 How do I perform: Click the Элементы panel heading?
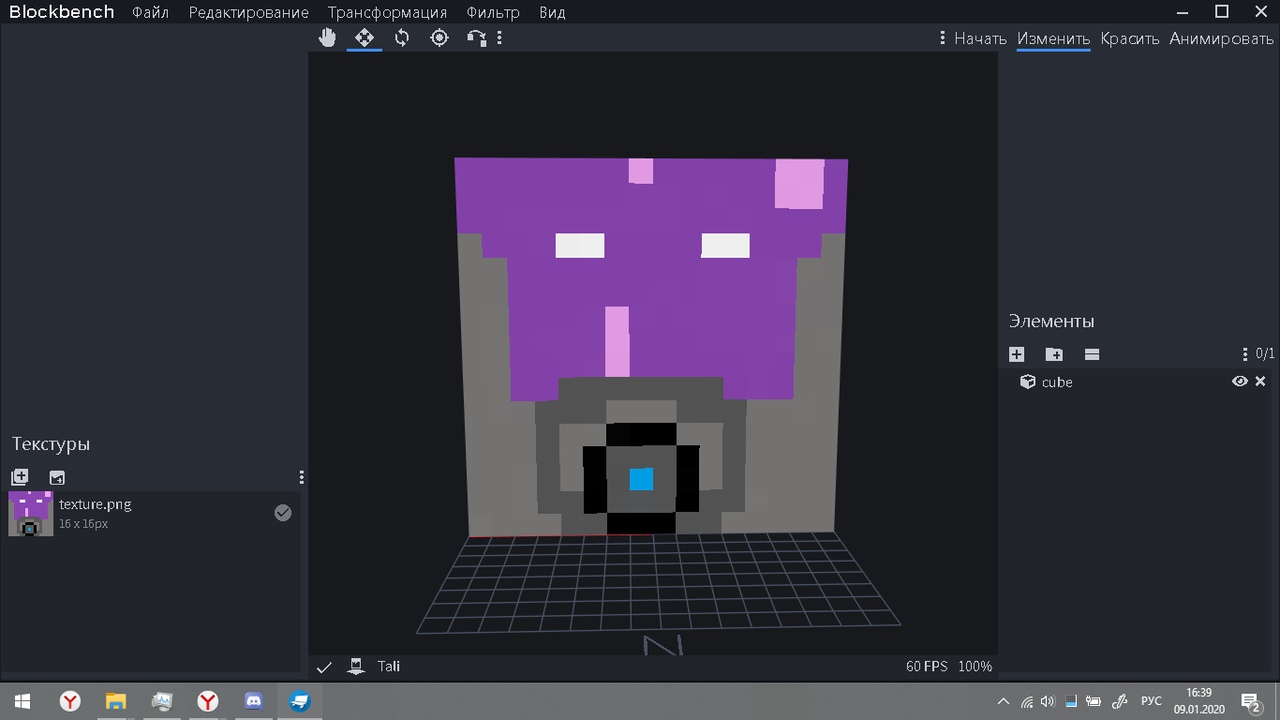pyautogui.click(x=1051, y=321)
